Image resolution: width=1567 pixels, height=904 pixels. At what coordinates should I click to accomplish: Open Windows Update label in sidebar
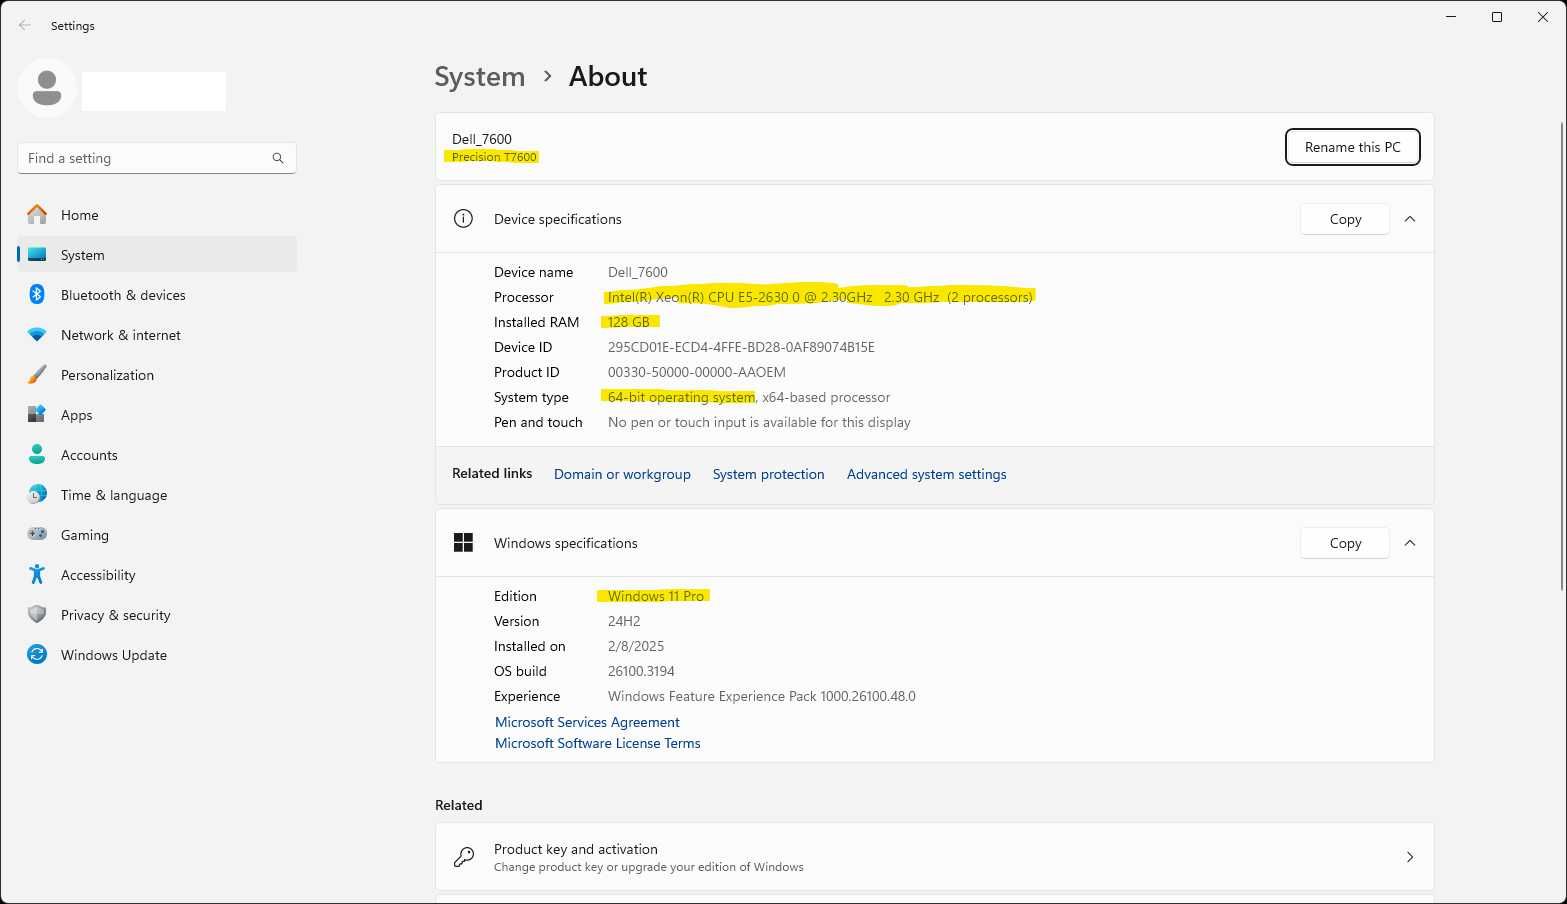[114, 655]
